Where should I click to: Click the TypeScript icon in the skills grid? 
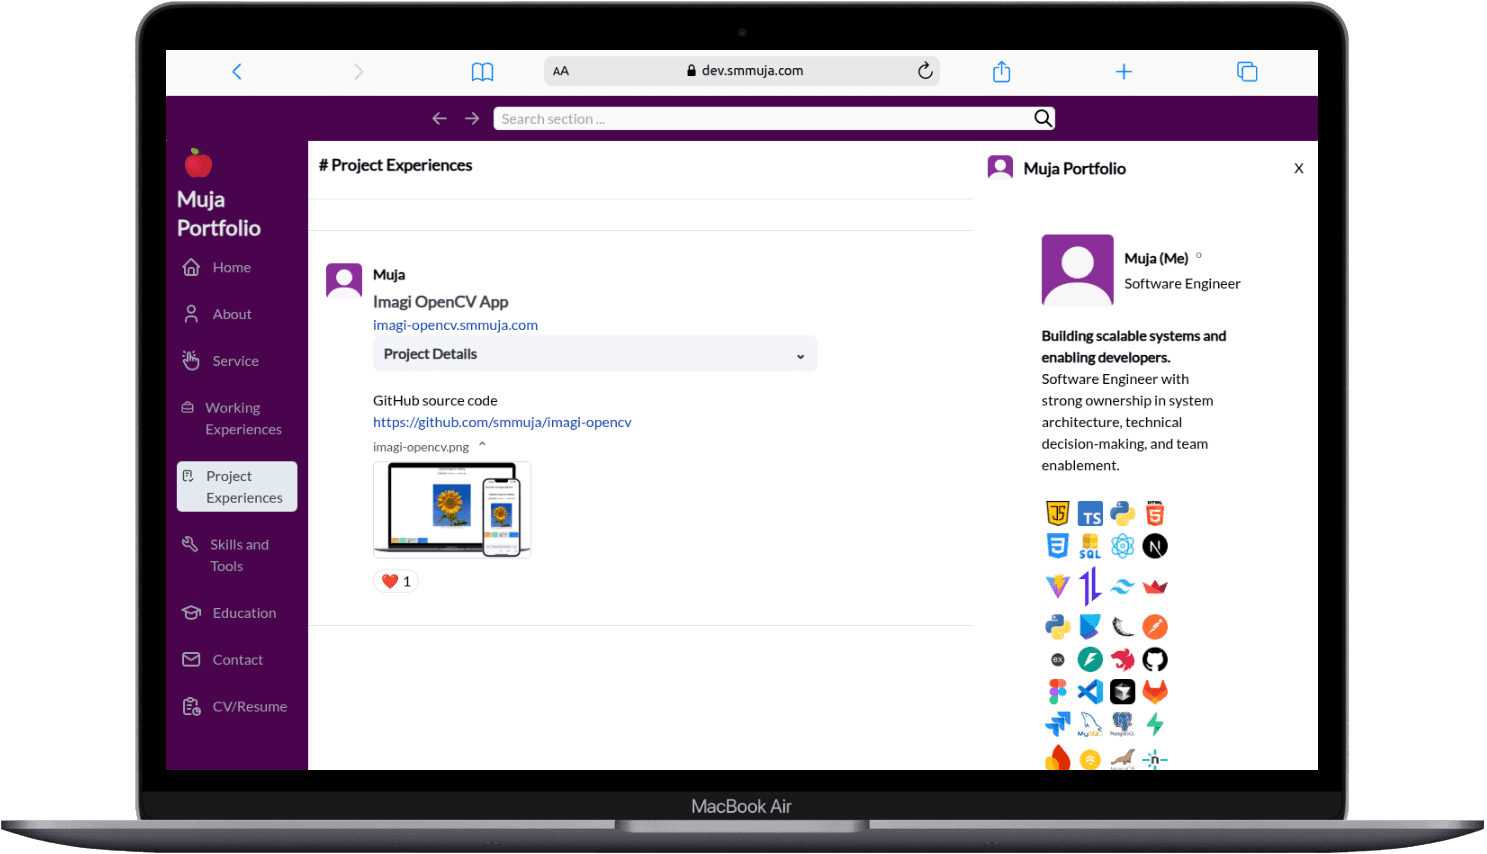tap(1090, 513)
